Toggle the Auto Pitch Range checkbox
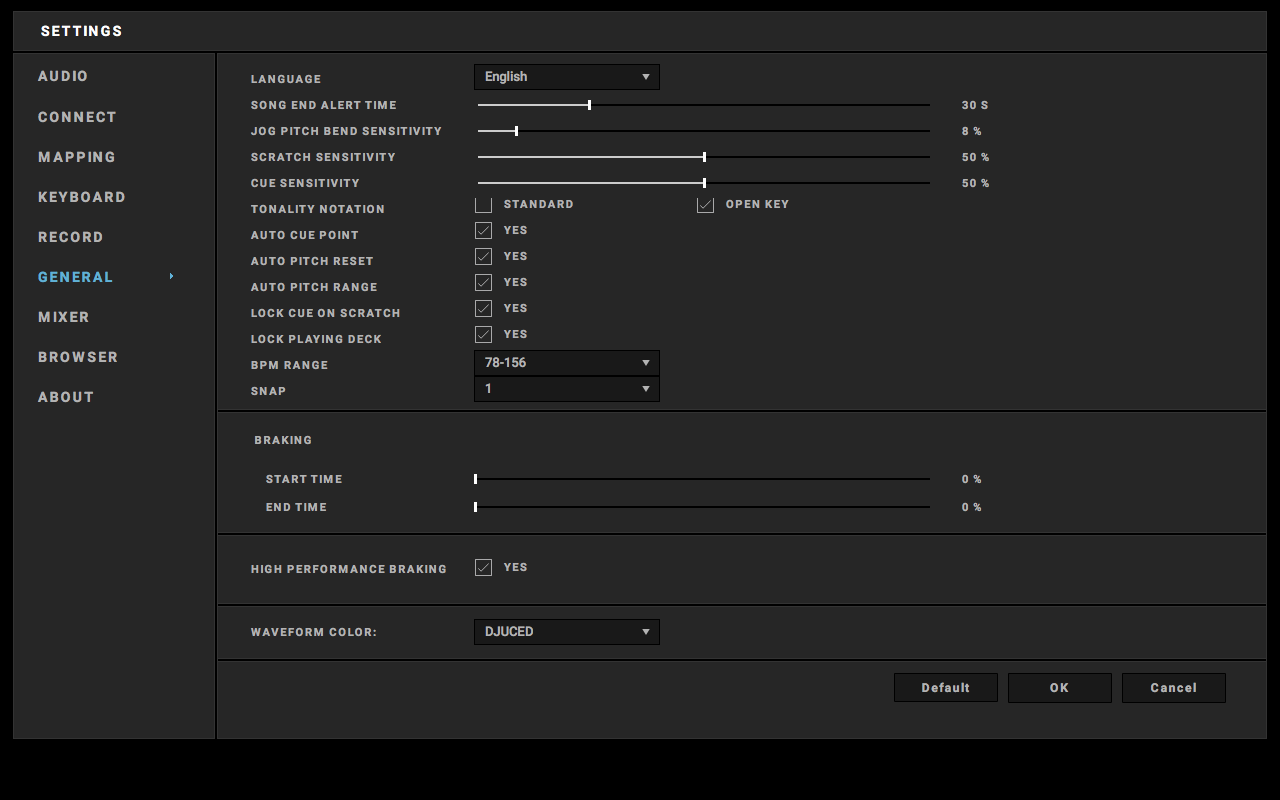Viewport: 1280px width, 800px height. tap(484, 282)
